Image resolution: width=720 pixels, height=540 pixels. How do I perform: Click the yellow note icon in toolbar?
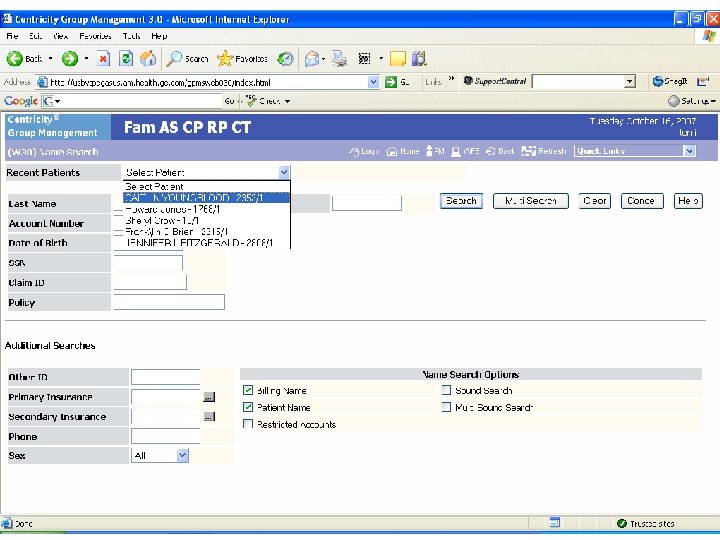tap(398, 59)
